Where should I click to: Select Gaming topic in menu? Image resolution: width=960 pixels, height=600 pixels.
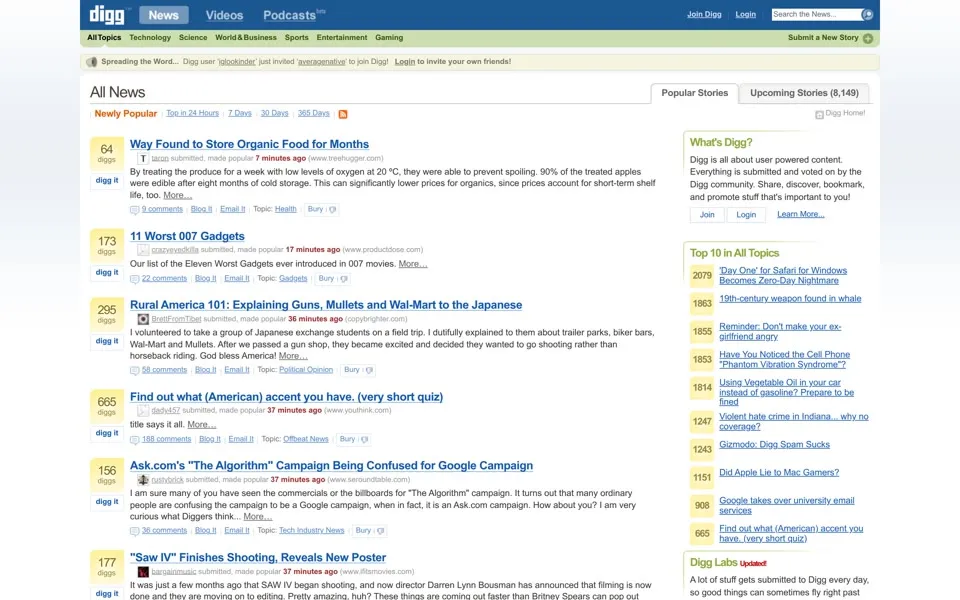point(389,37)
